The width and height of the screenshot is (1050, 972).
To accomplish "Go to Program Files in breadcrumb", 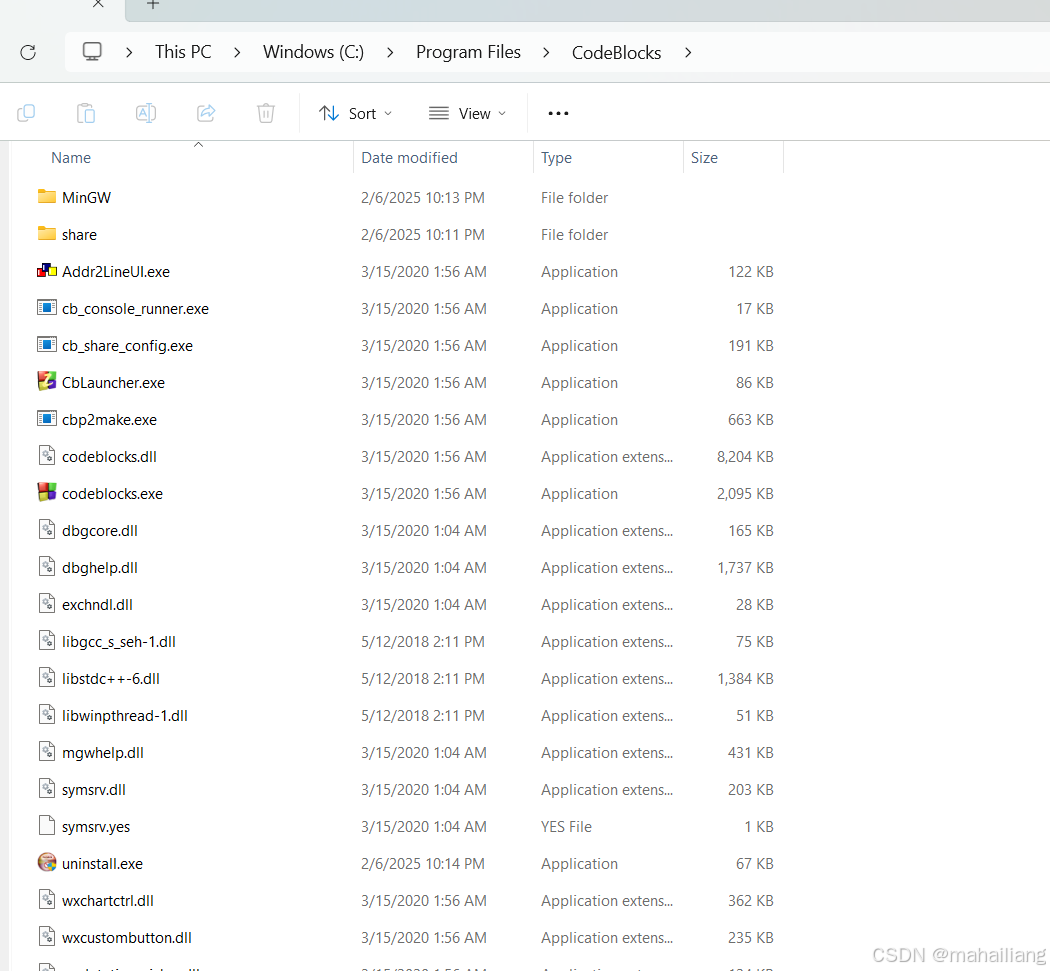I will pyautogui.click(x=468, y=52).
